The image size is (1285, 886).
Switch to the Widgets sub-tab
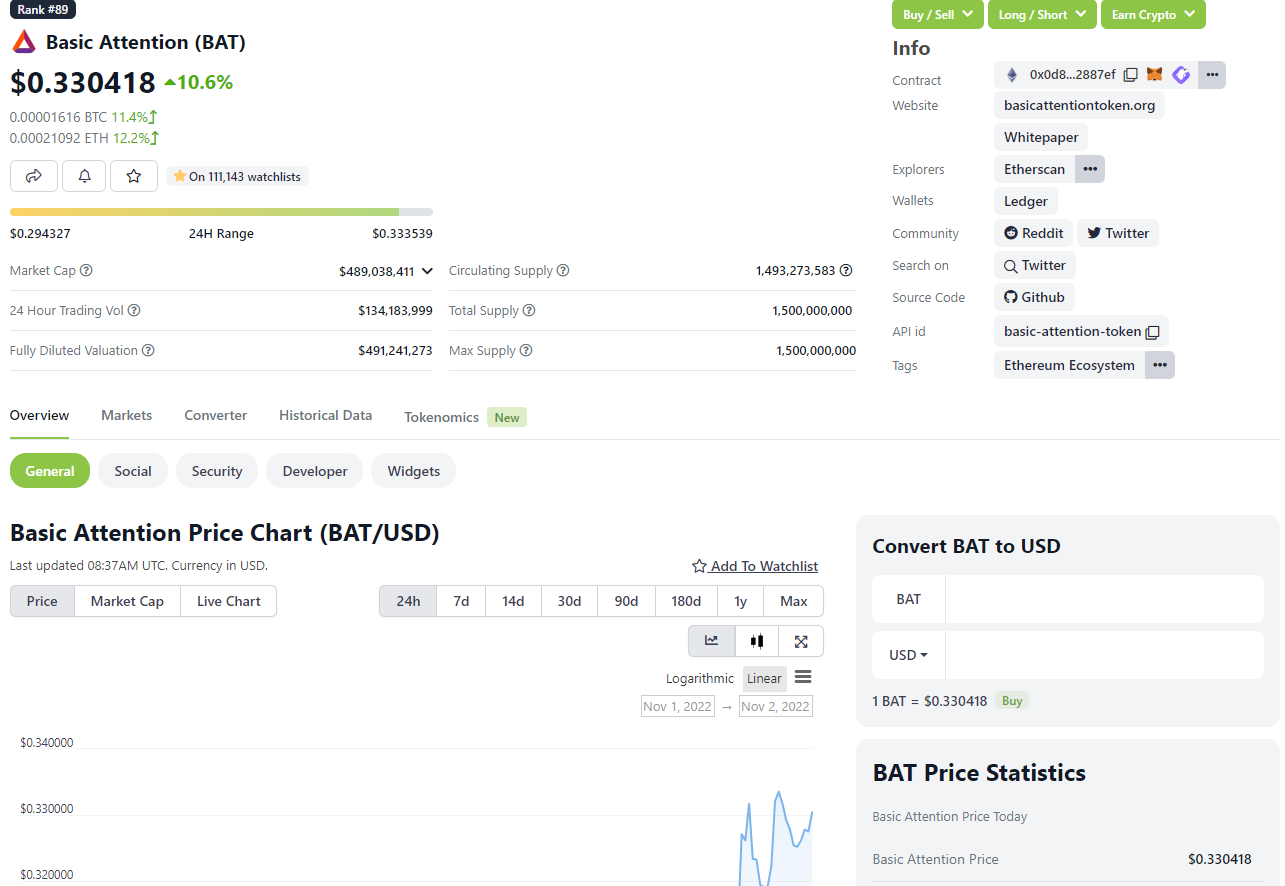pyautogui.click(x=414, y=471)
